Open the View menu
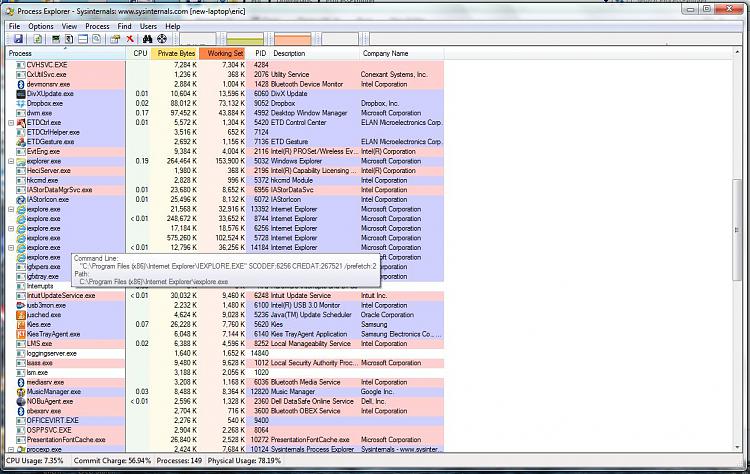Viewport: 750px width, 474px height. click(69, 26)
